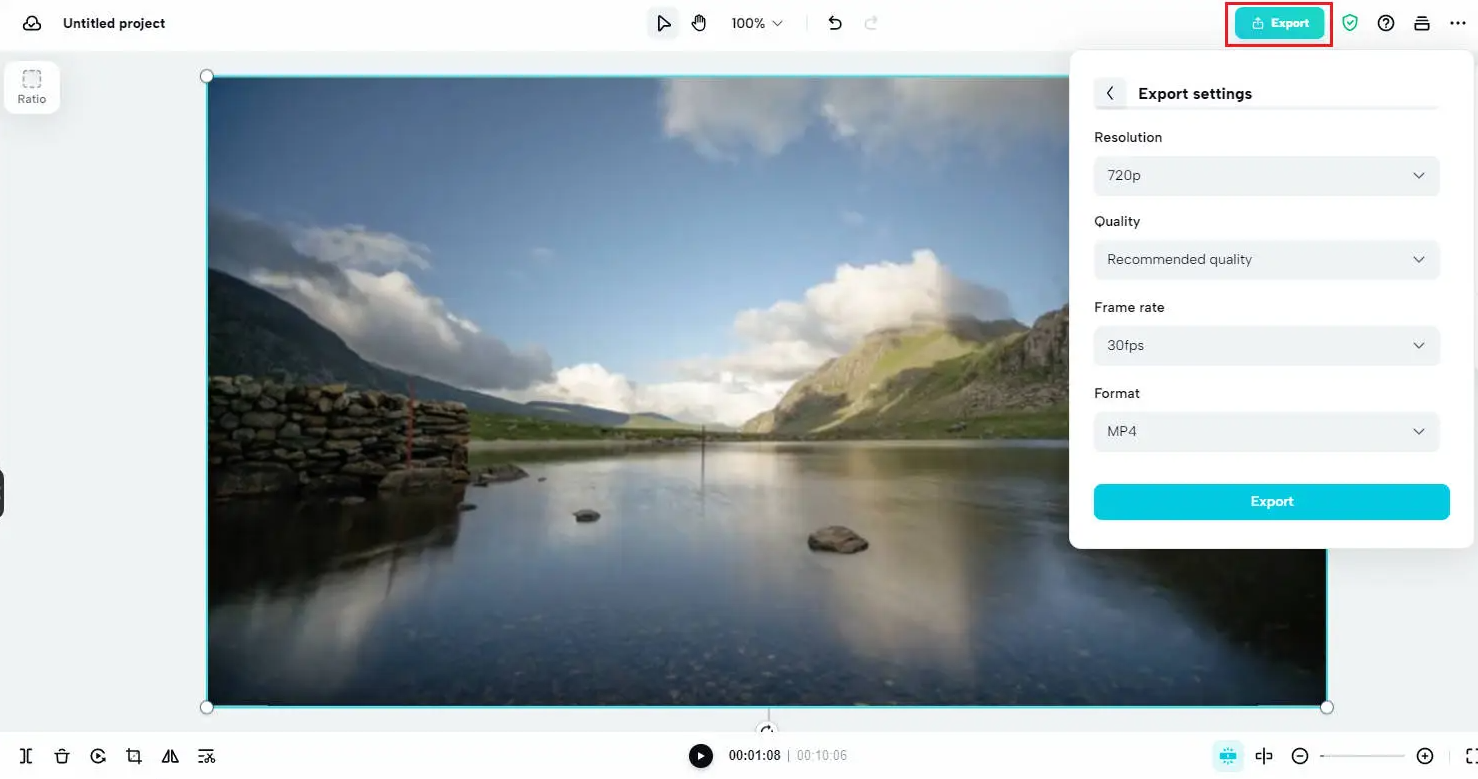Image resolution: width=1478 pixels, height=779 pixels.
Task: Open the Format dropdown showing MP4
Action: (1266, 431)
